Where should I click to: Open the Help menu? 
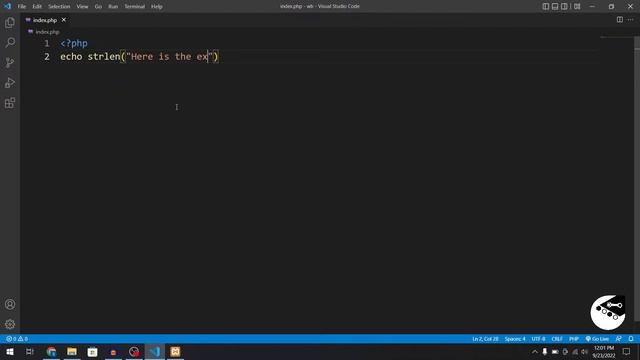pyautogui.click(x=157, y=7)
